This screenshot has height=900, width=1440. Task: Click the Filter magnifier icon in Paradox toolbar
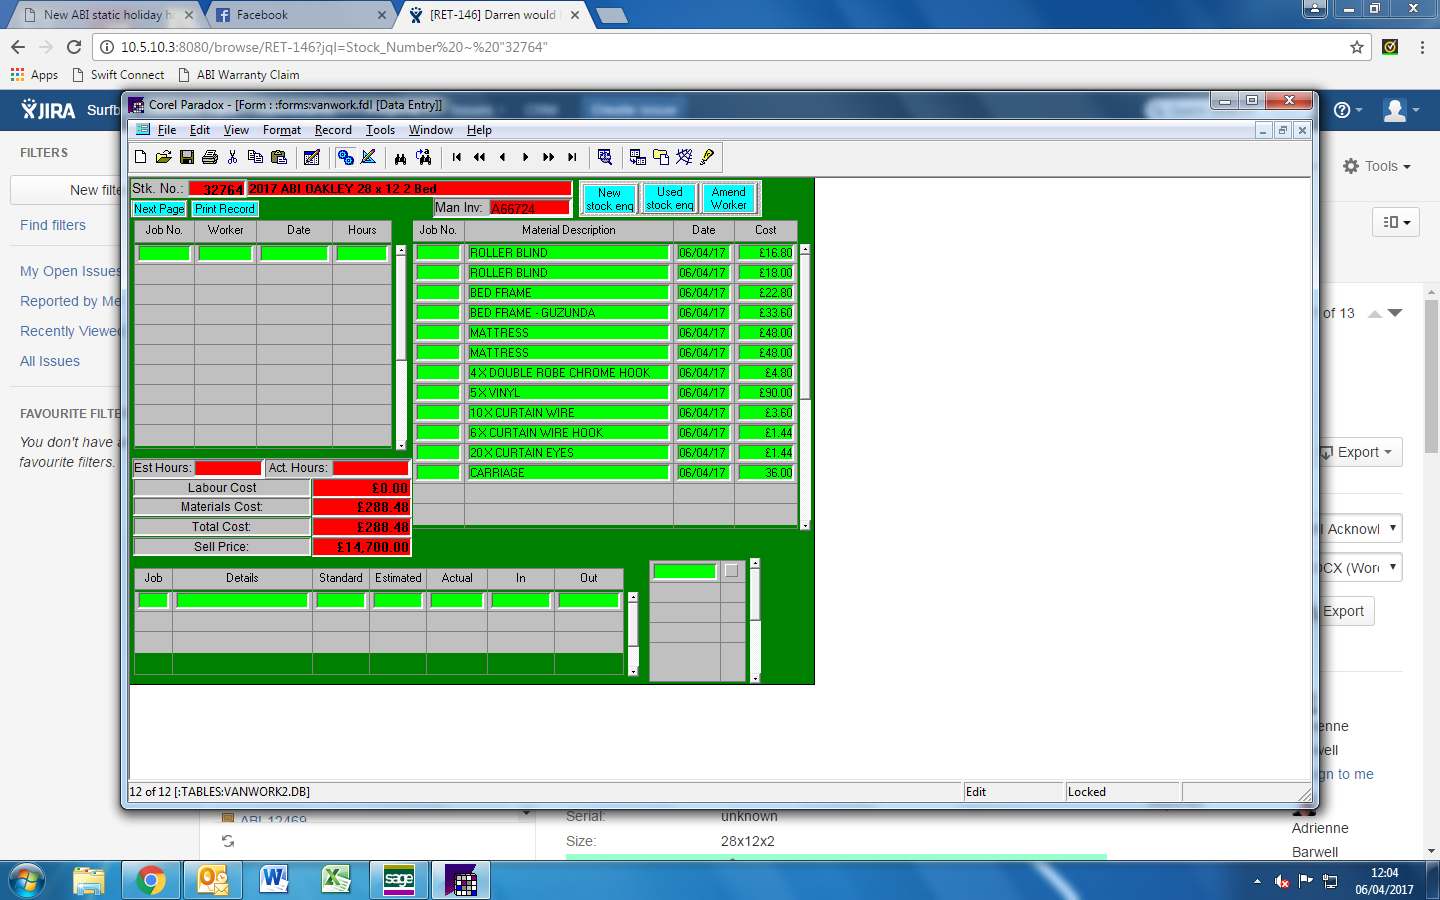(605, 157)
